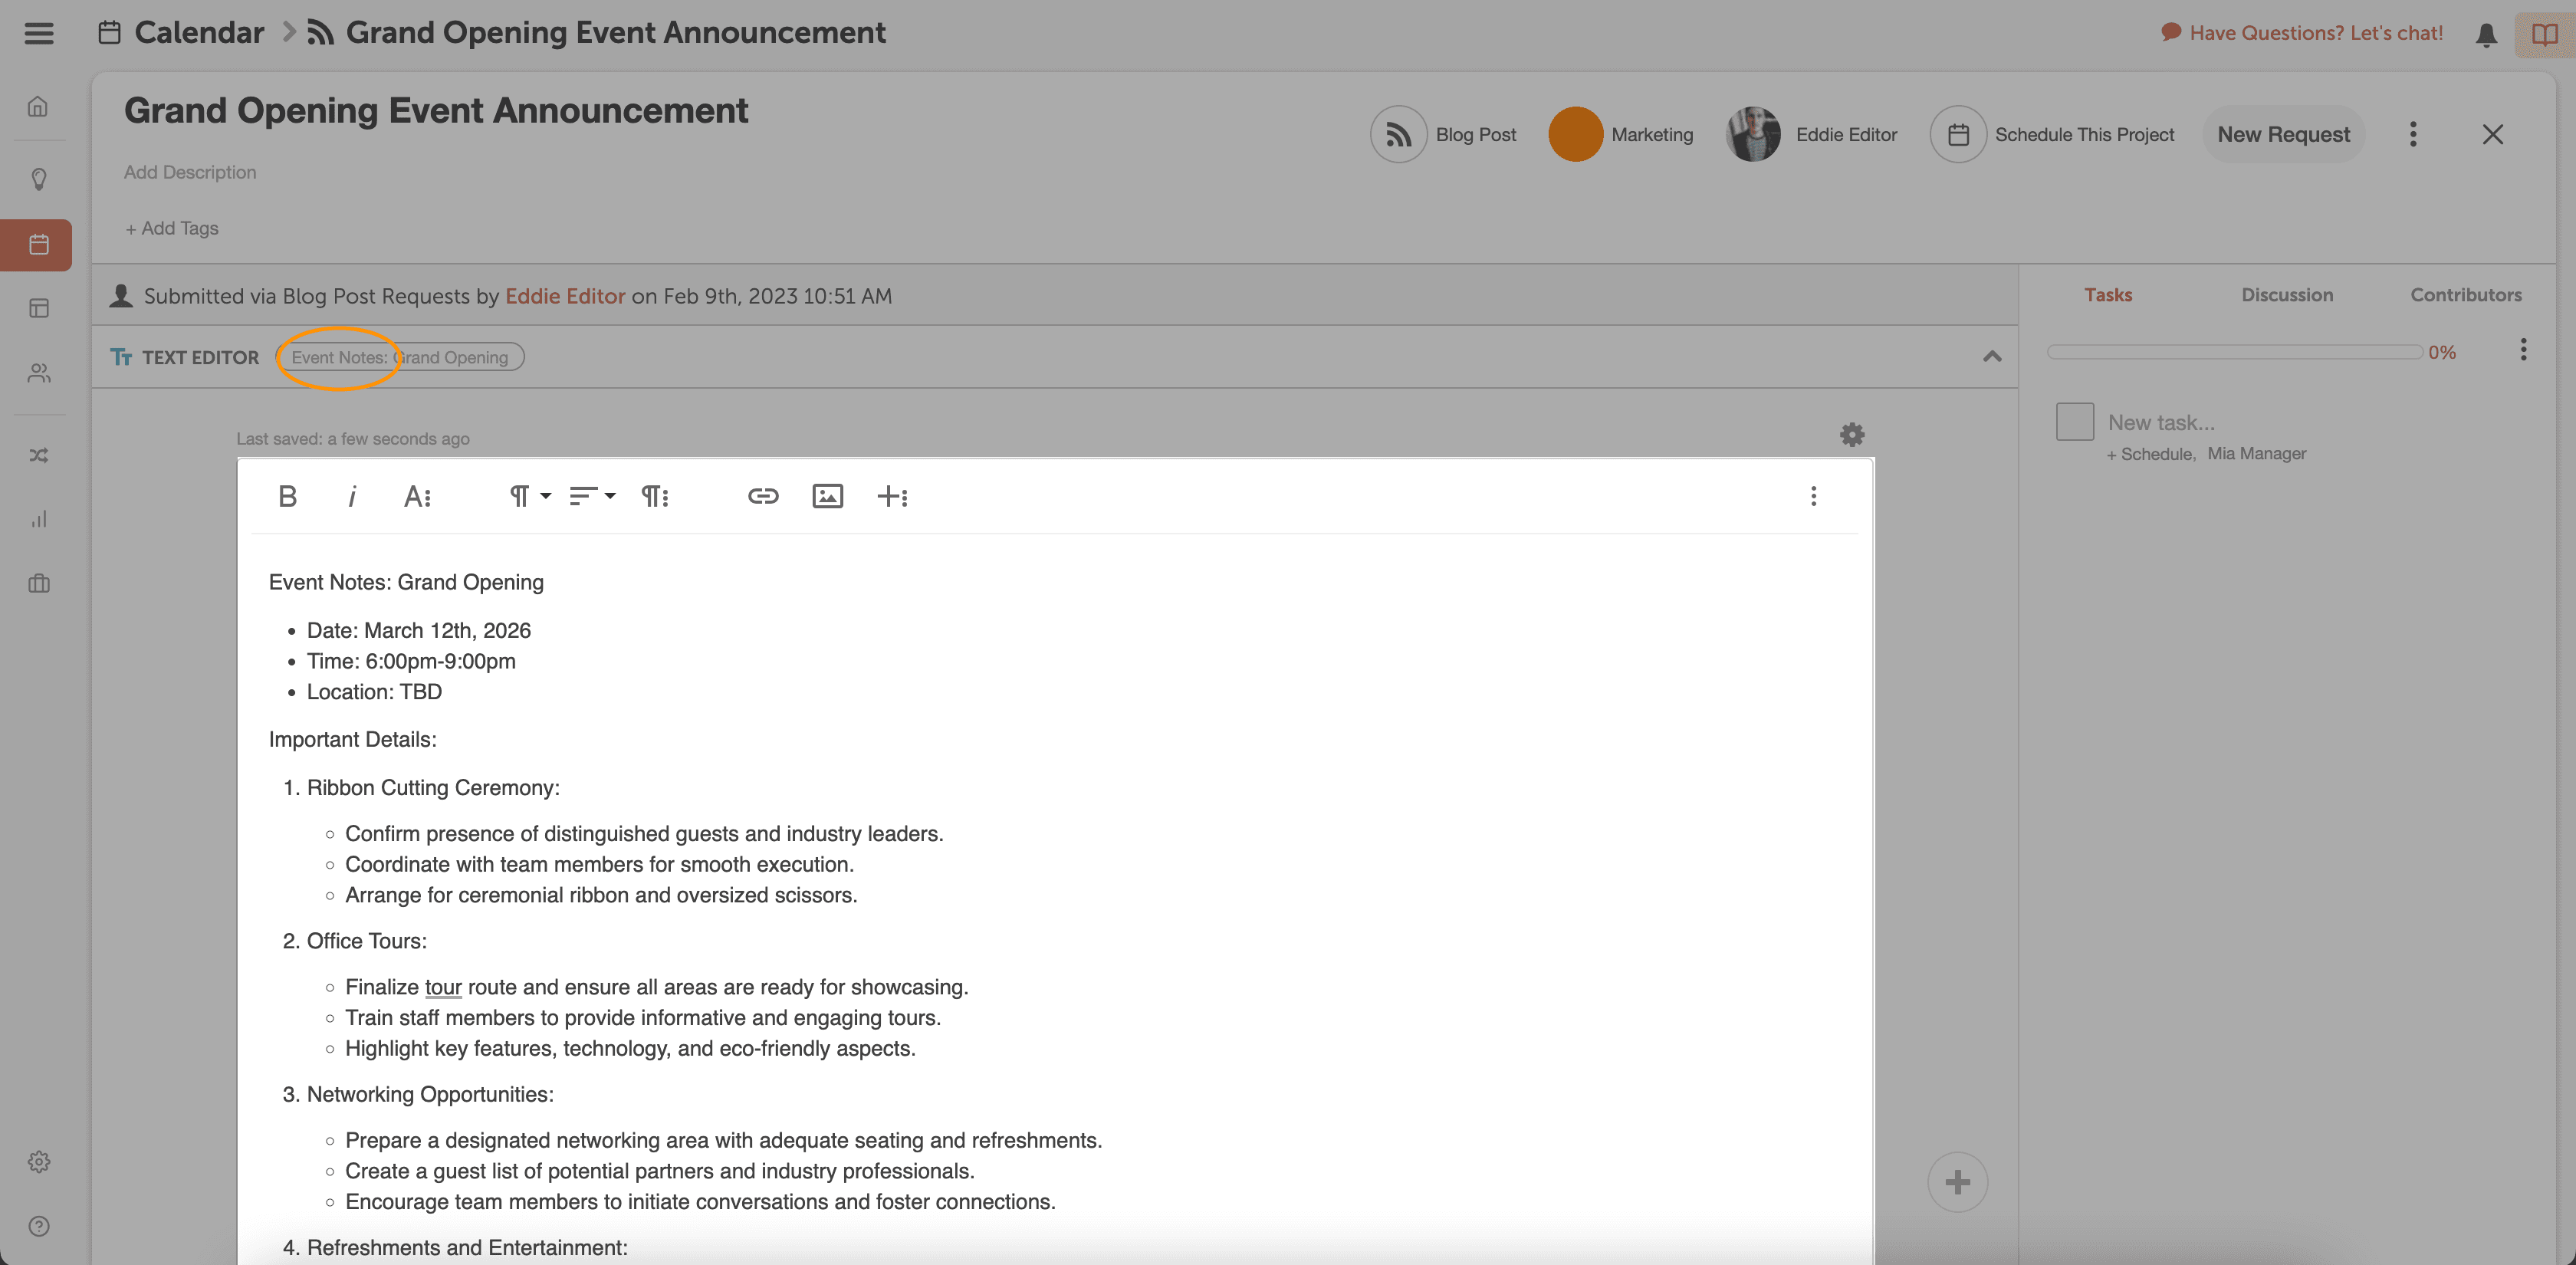The height and width of the screenshot is (1265, 2576).
Task: Collapse the Text Editor section chevron
Action: click(1991, 357)
